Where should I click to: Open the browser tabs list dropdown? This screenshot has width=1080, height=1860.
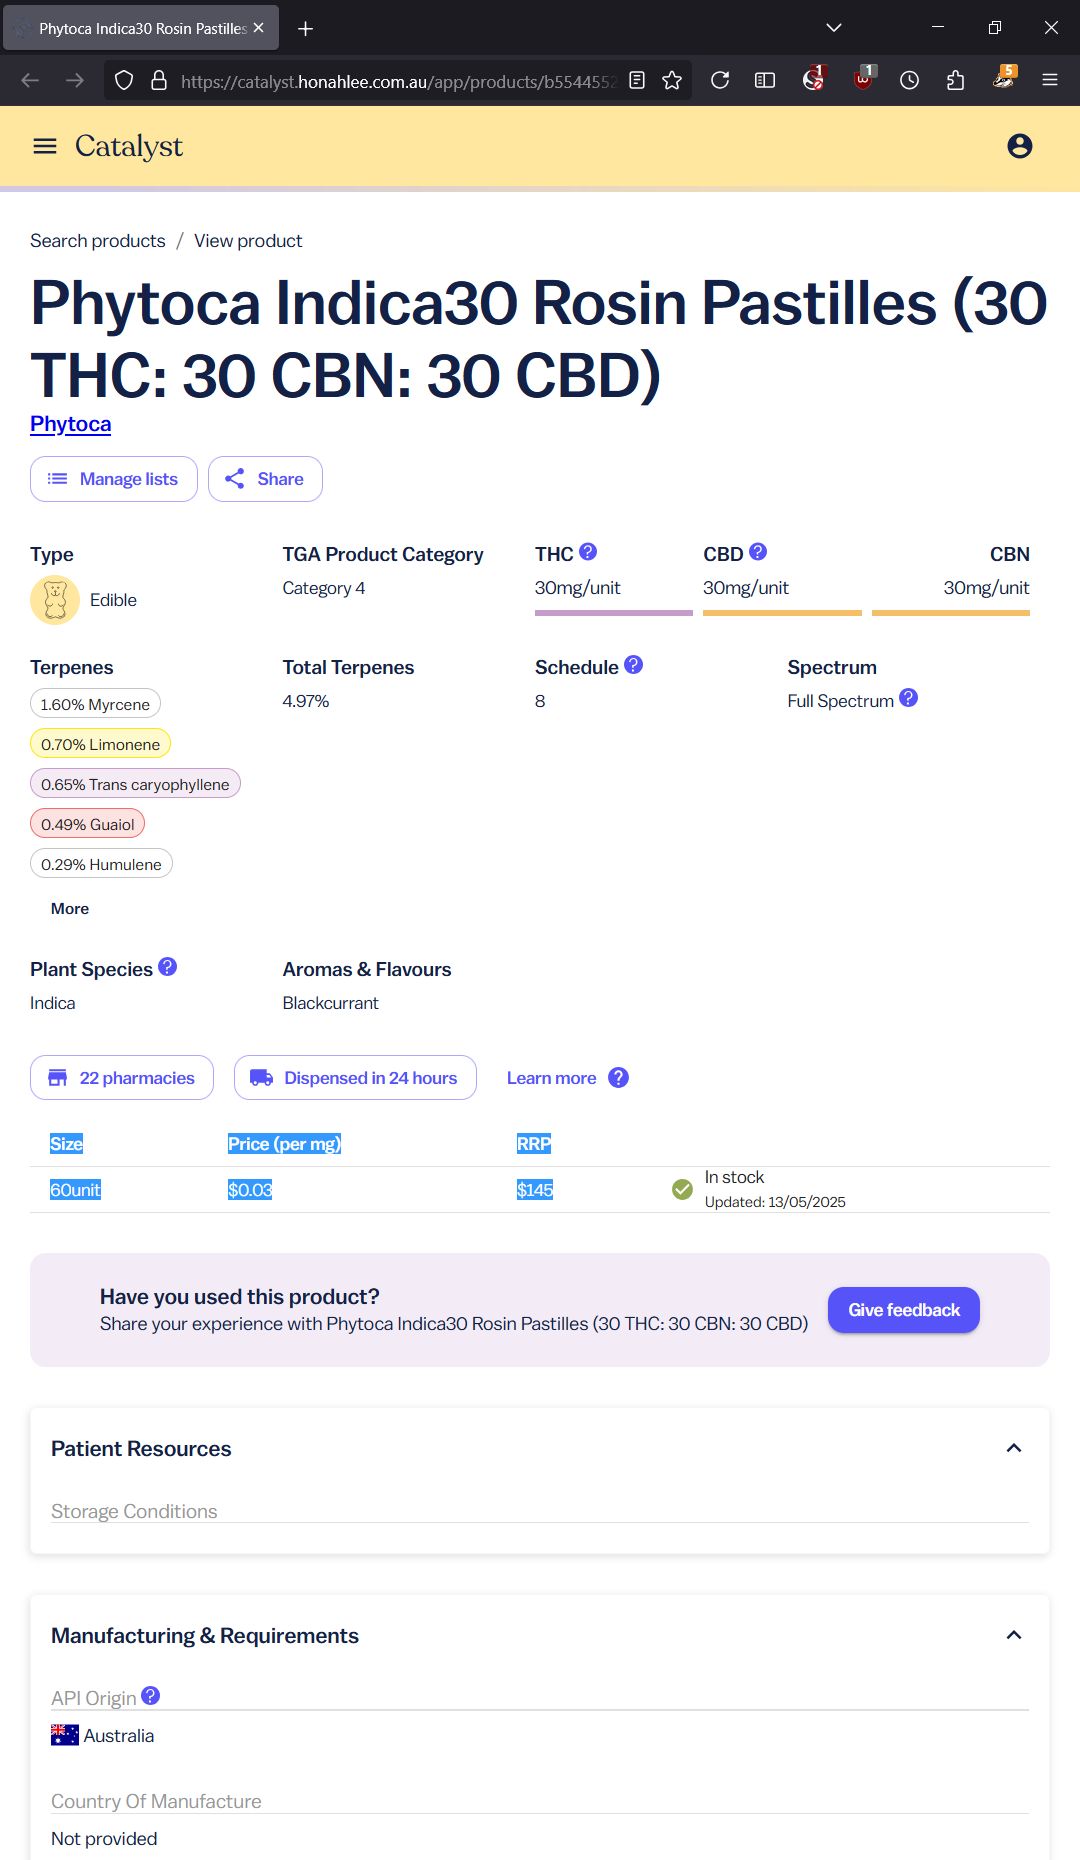coord(834,28)
